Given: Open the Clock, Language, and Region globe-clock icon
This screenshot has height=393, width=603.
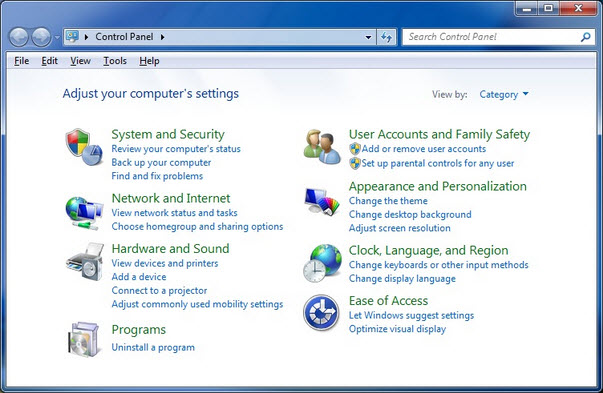Looking at the screenshot, I should 322,263.
